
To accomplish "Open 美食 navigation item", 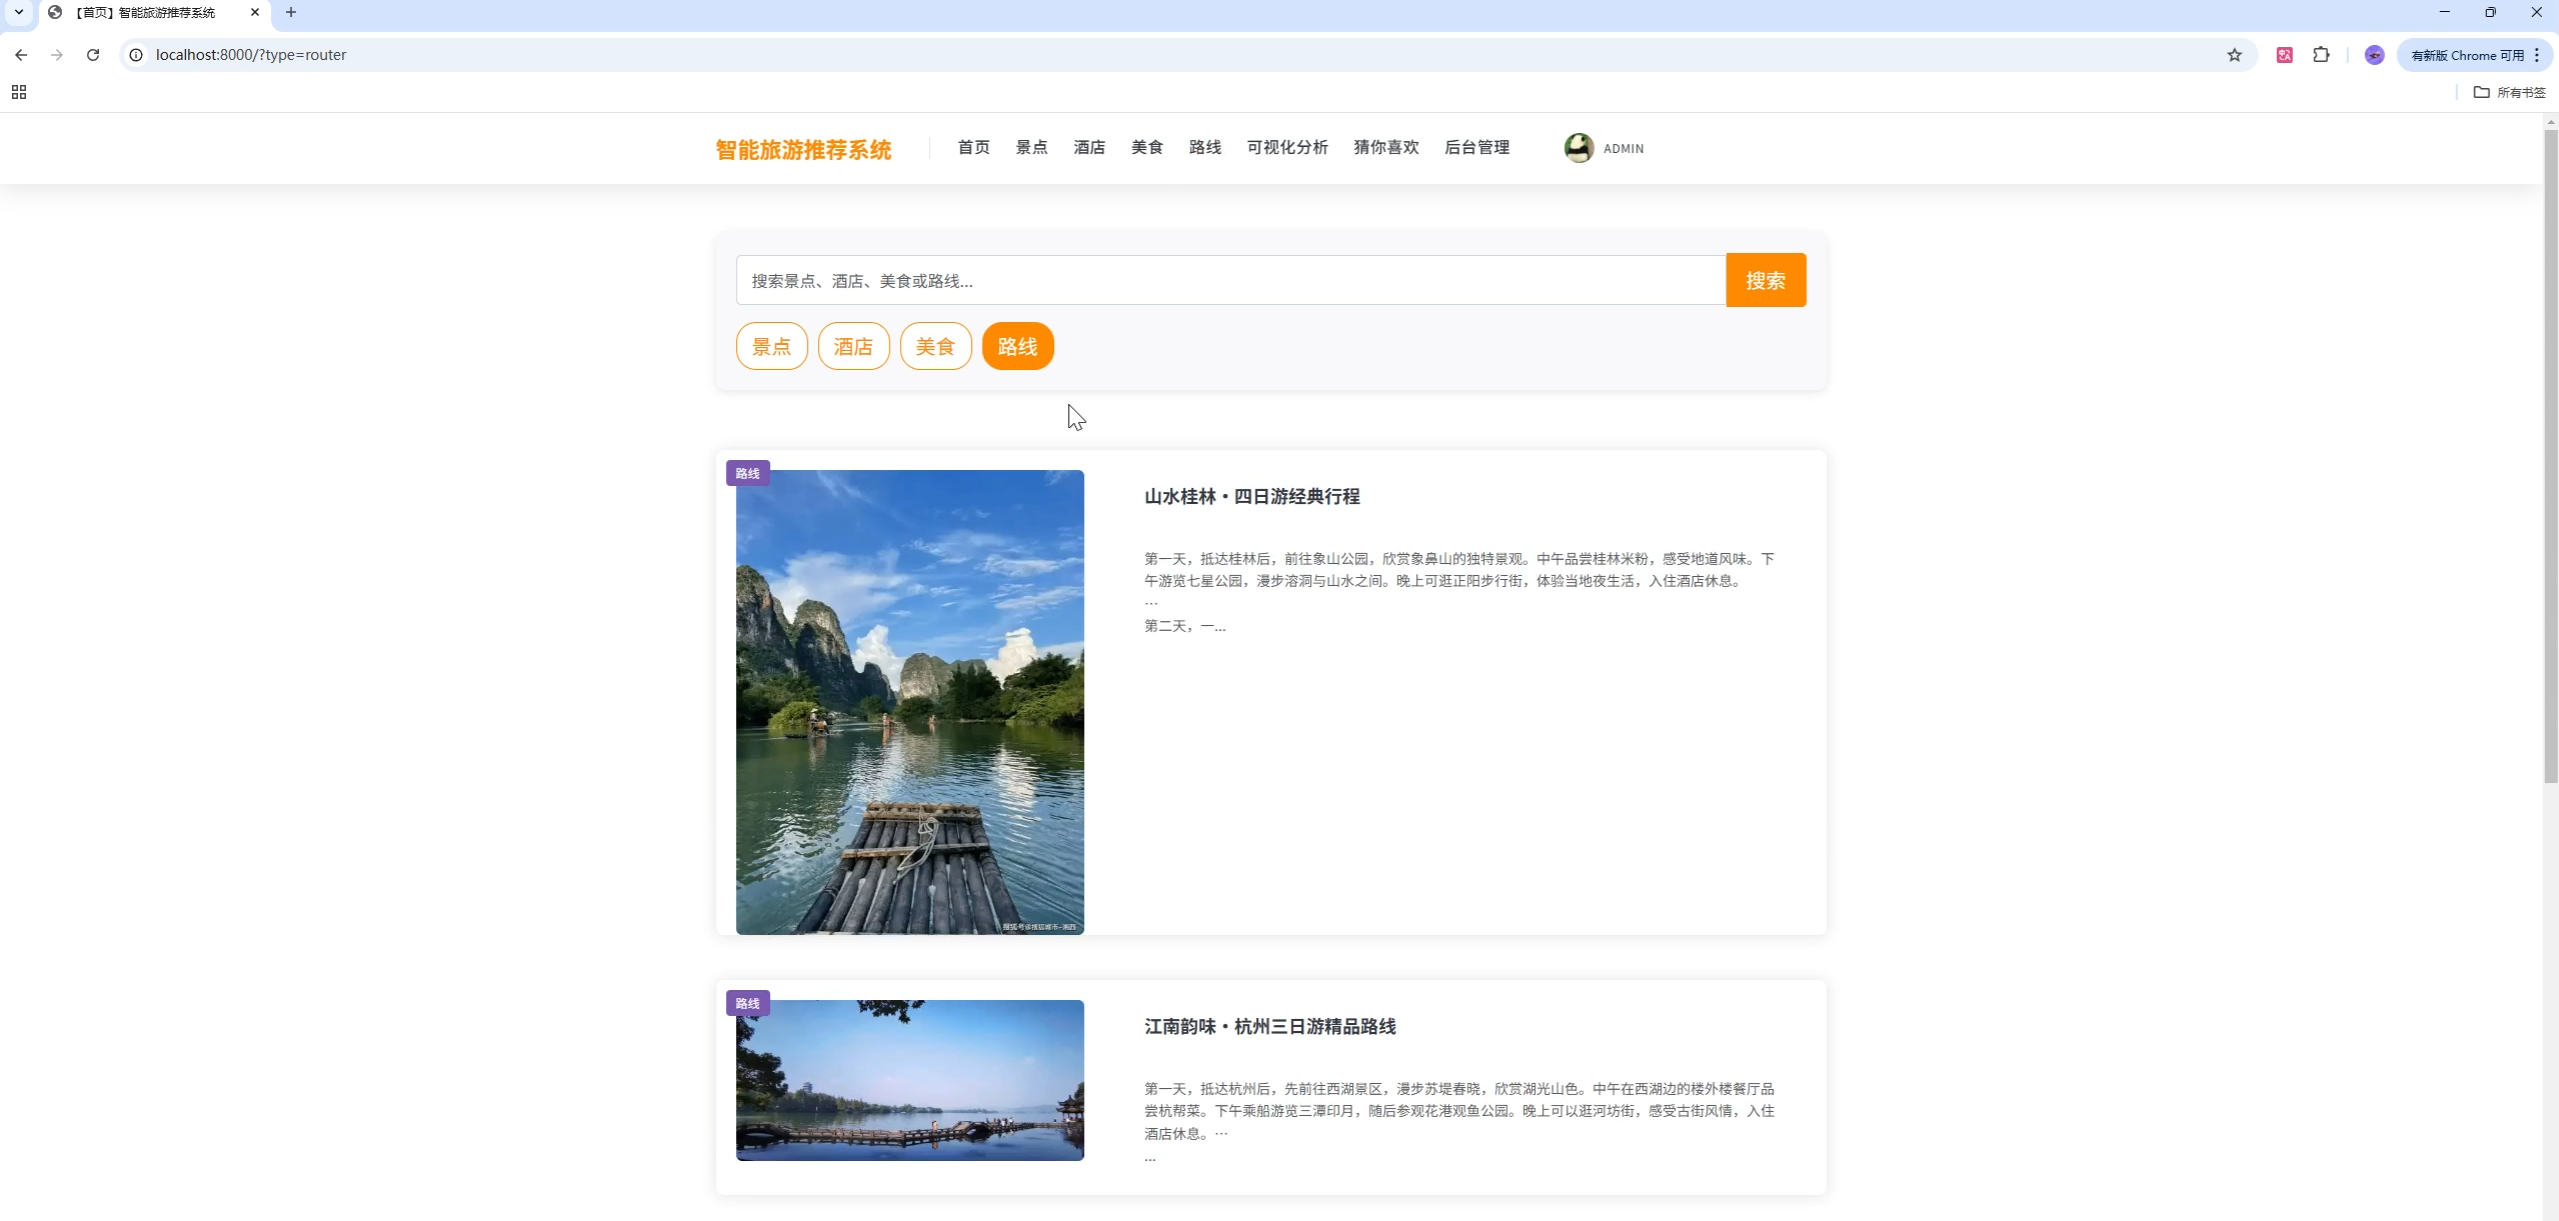I will click(x=1147, y=147).
